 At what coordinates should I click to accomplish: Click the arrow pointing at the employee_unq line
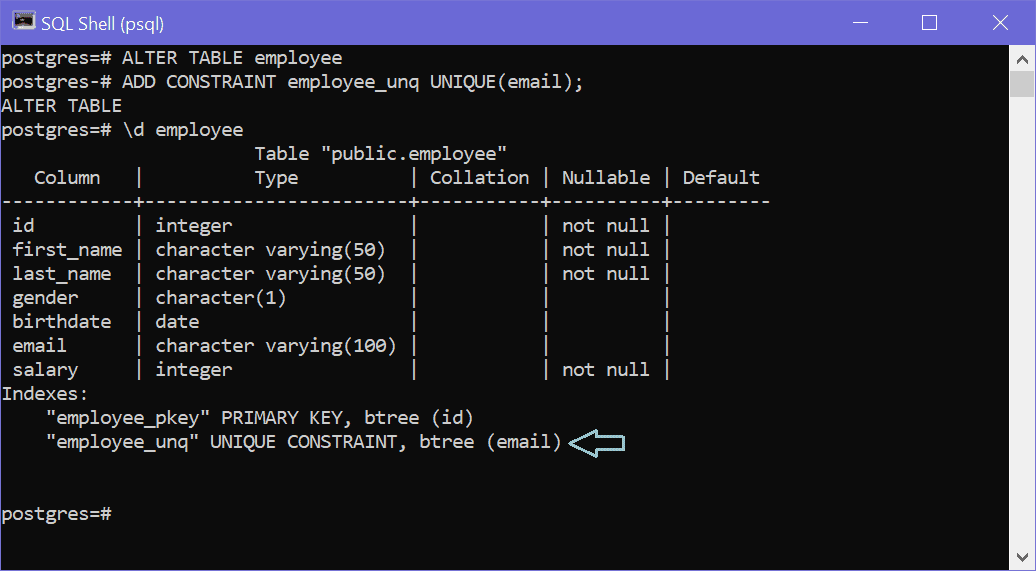[597, 442]
